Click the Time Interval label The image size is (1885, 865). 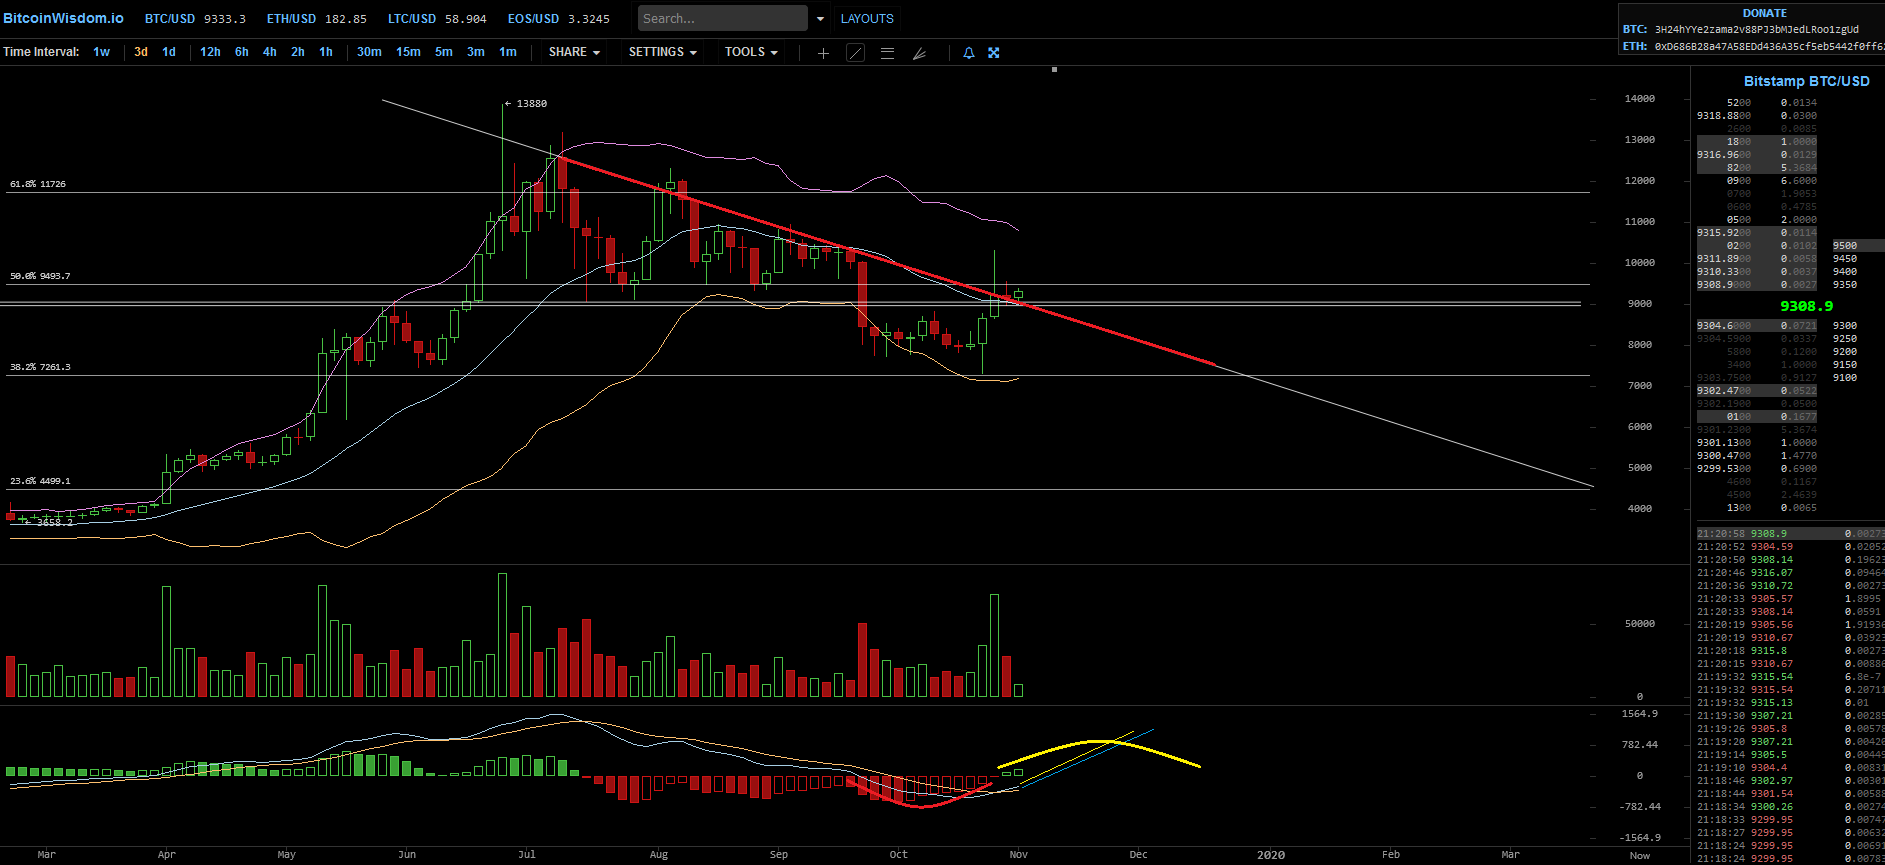pos(41,52)
